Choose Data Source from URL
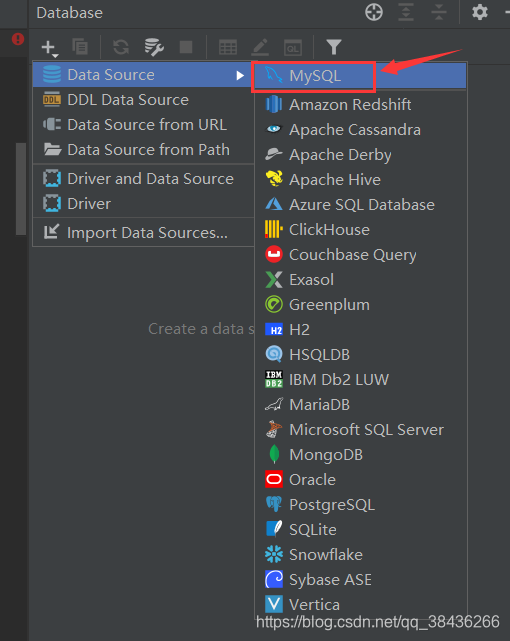 [x=143, y=125]
